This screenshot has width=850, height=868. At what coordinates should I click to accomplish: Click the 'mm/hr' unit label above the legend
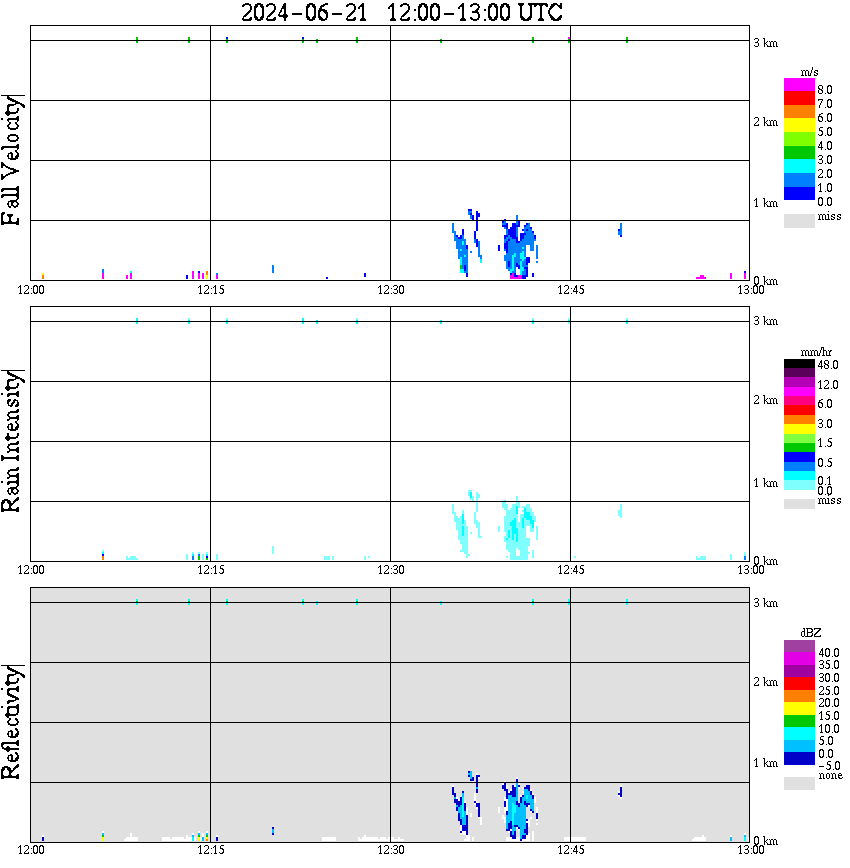pyautogui.click(x=816, y=352)
